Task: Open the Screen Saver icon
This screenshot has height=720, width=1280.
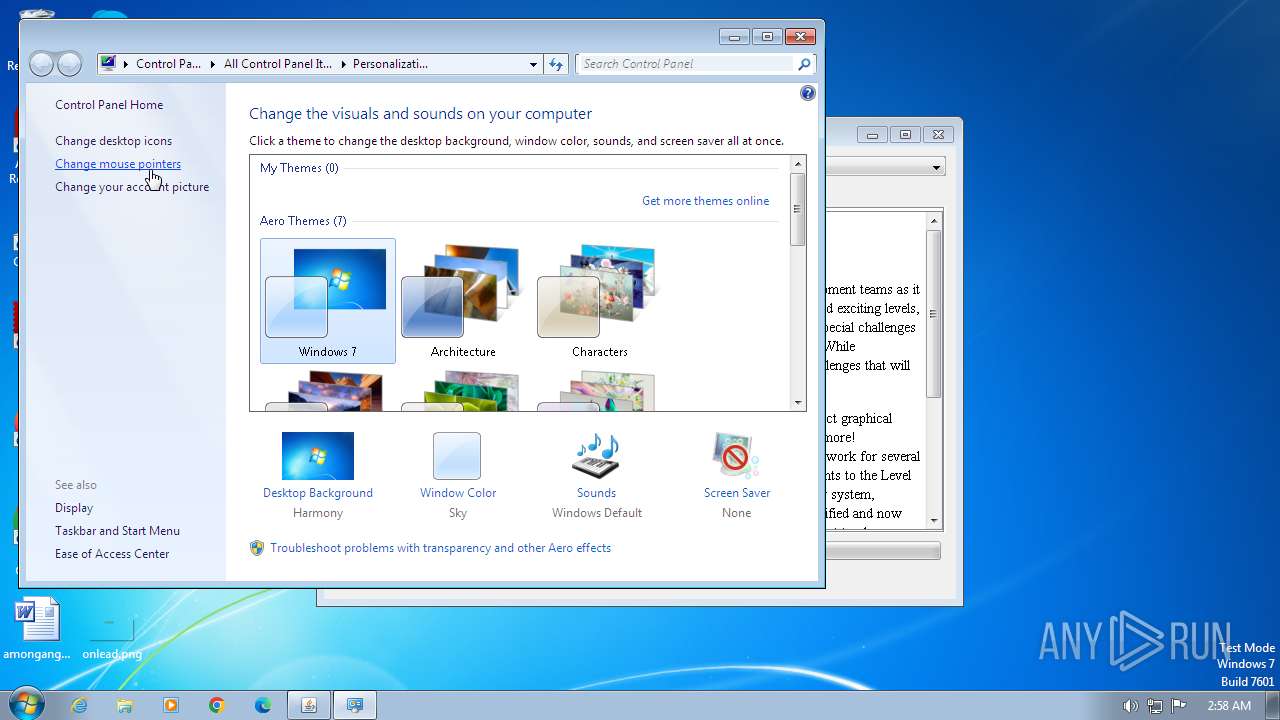Action: (x=737, y=456)
